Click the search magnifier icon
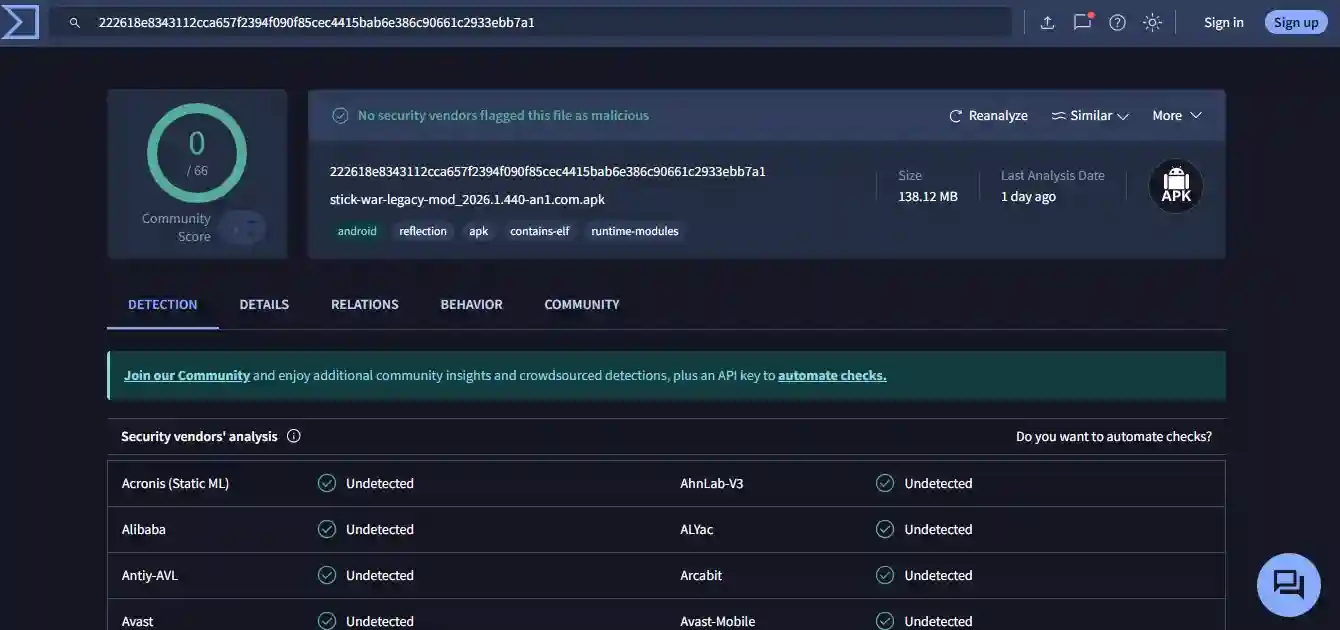The height and width of the screenshot is (630, 1340). (x=74, y=22)
